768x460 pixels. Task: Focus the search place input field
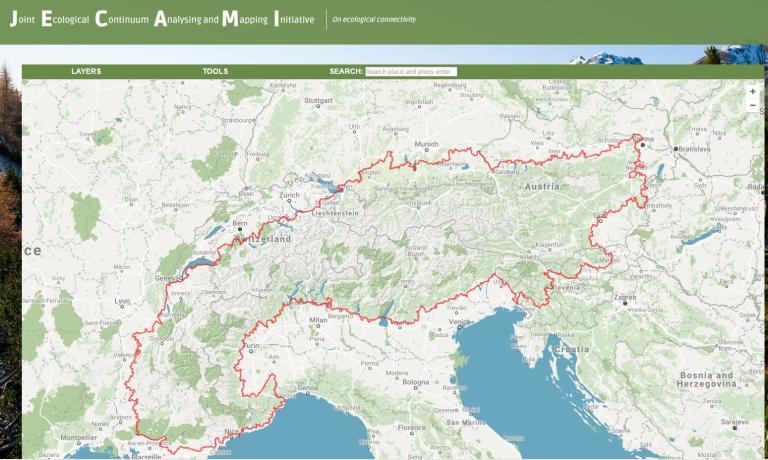point(411,72)
